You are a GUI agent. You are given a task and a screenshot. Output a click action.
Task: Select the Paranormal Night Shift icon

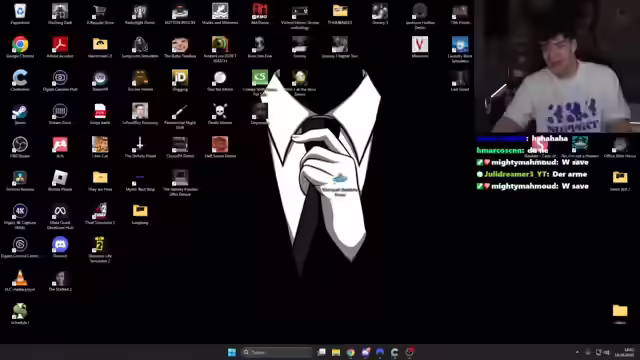(x=180, y=111)
